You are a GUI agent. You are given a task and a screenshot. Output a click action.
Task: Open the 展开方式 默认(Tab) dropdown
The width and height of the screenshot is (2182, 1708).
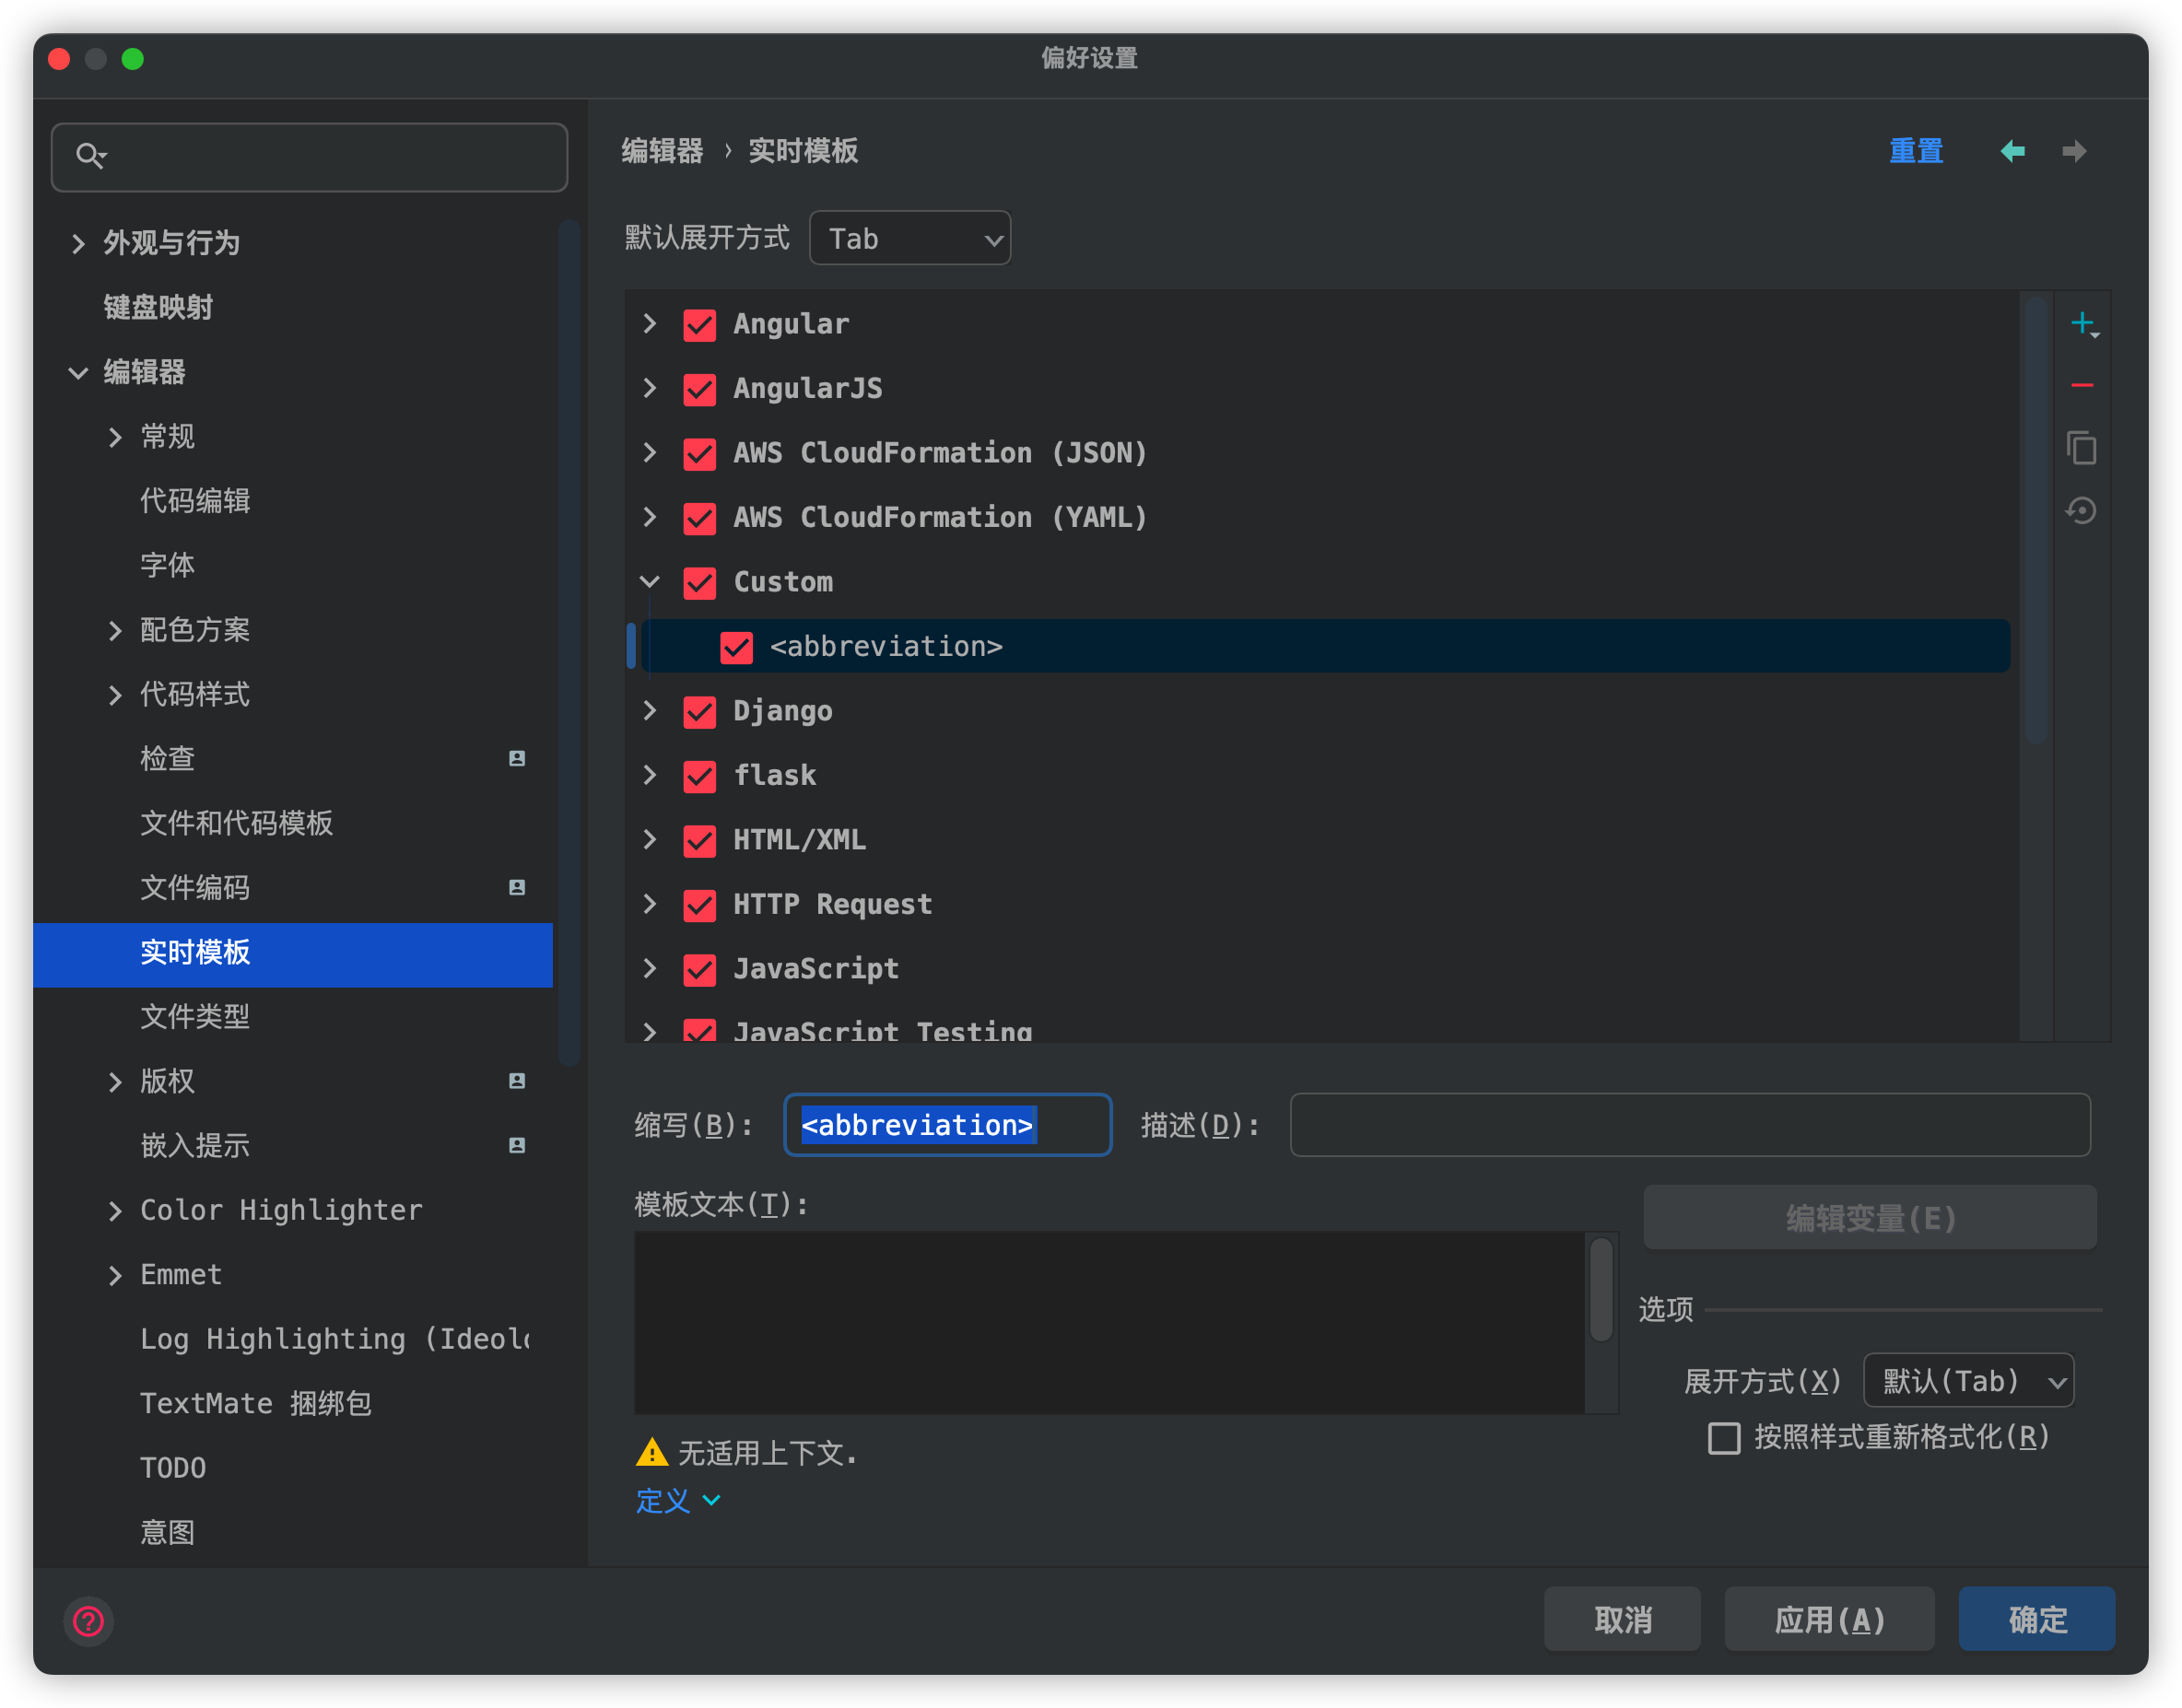pos(1967,1382)
